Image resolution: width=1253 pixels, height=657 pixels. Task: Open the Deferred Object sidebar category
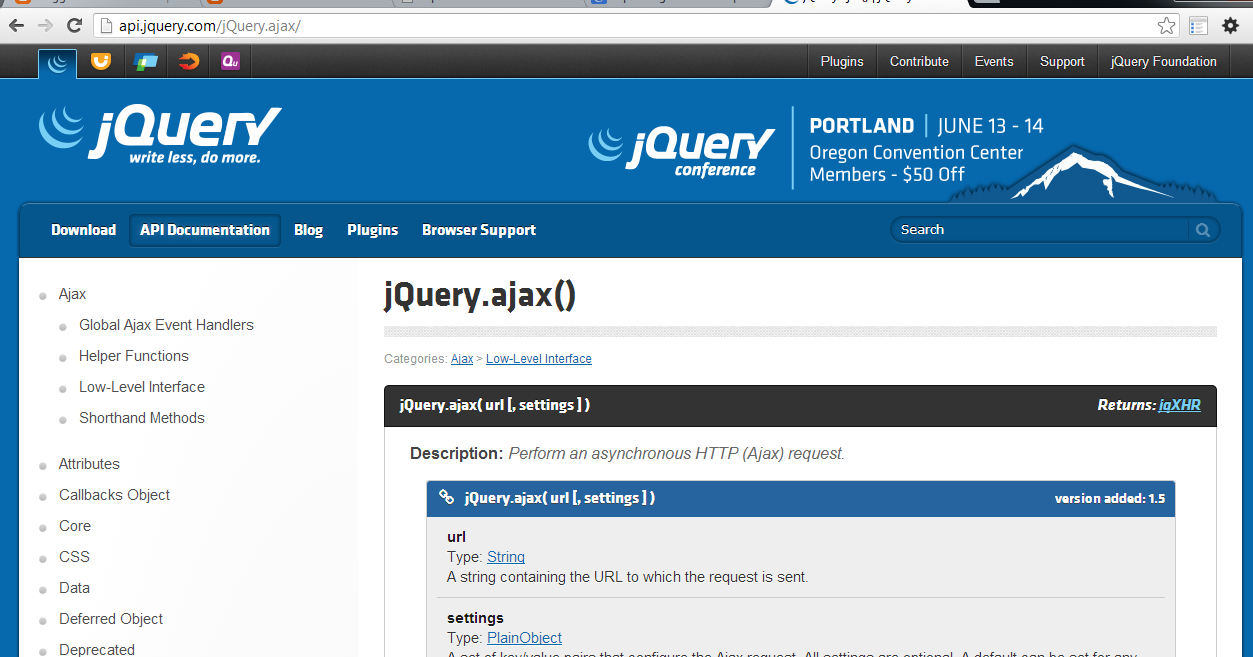[x=111, y=619]
